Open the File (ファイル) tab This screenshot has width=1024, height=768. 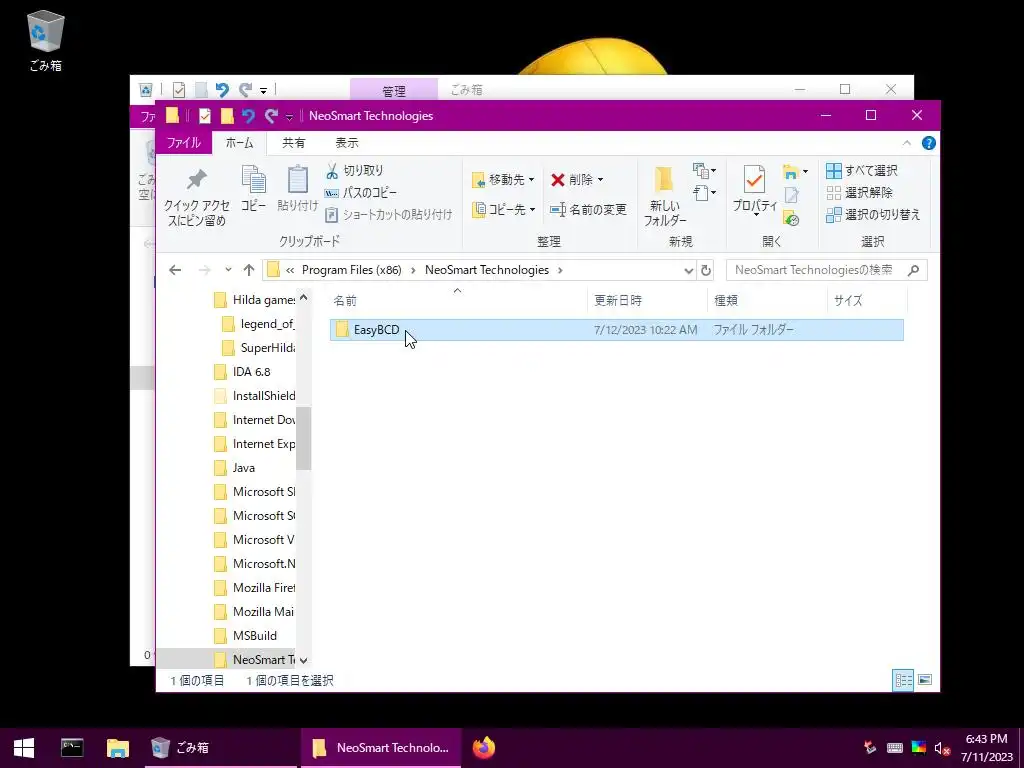pos(184,142)
